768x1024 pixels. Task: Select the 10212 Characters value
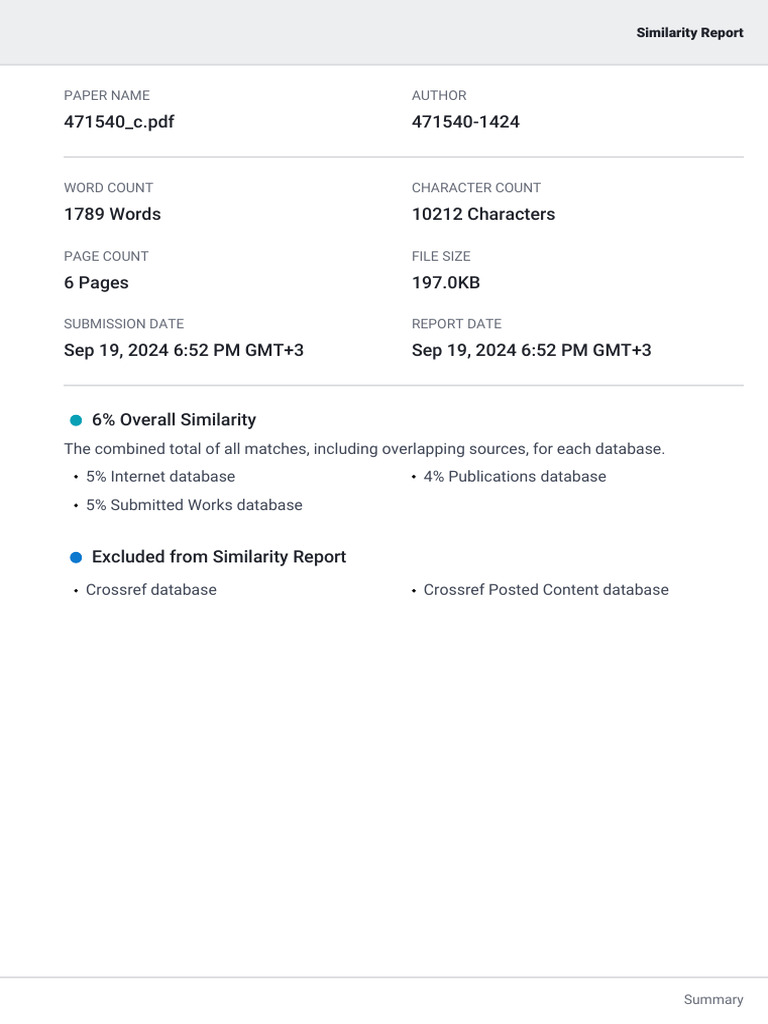pyautogui.click(x=483, y=214)
